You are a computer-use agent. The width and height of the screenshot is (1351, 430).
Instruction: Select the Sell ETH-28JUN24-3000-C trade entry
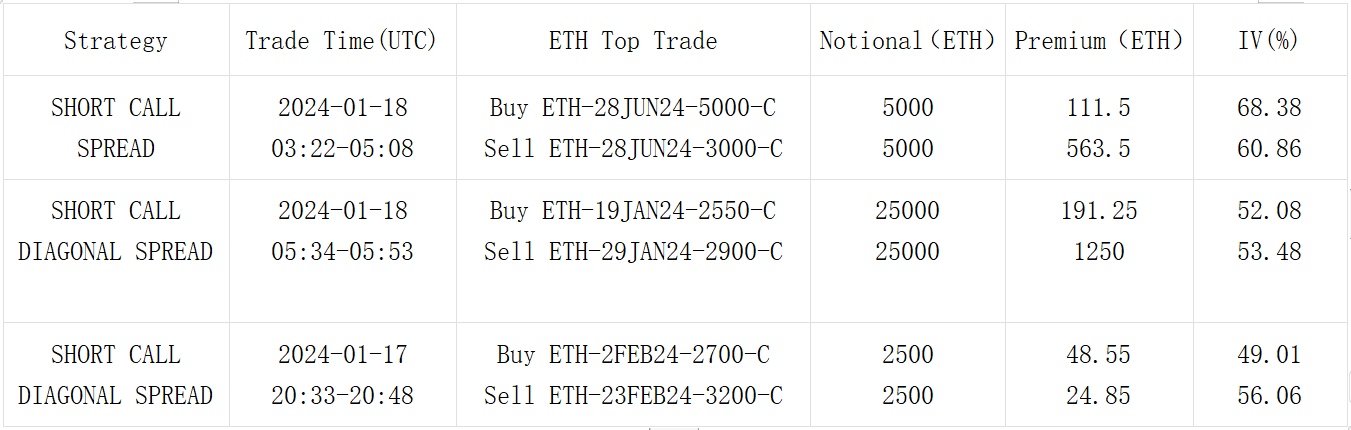coord(633,149)
